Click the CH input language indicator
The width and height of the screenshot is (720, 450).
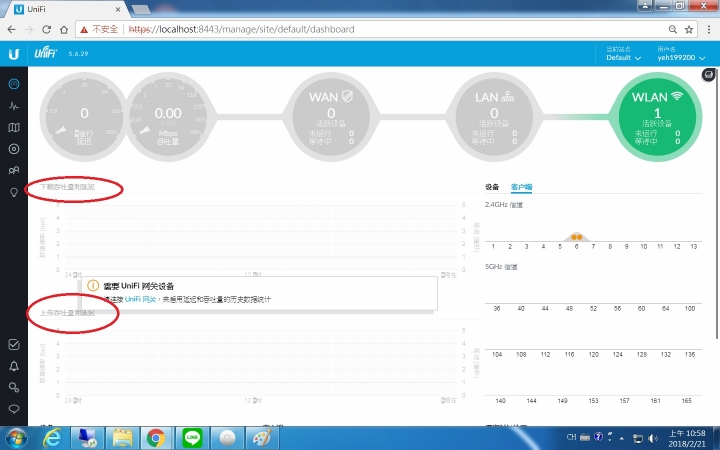pos(571,437)
